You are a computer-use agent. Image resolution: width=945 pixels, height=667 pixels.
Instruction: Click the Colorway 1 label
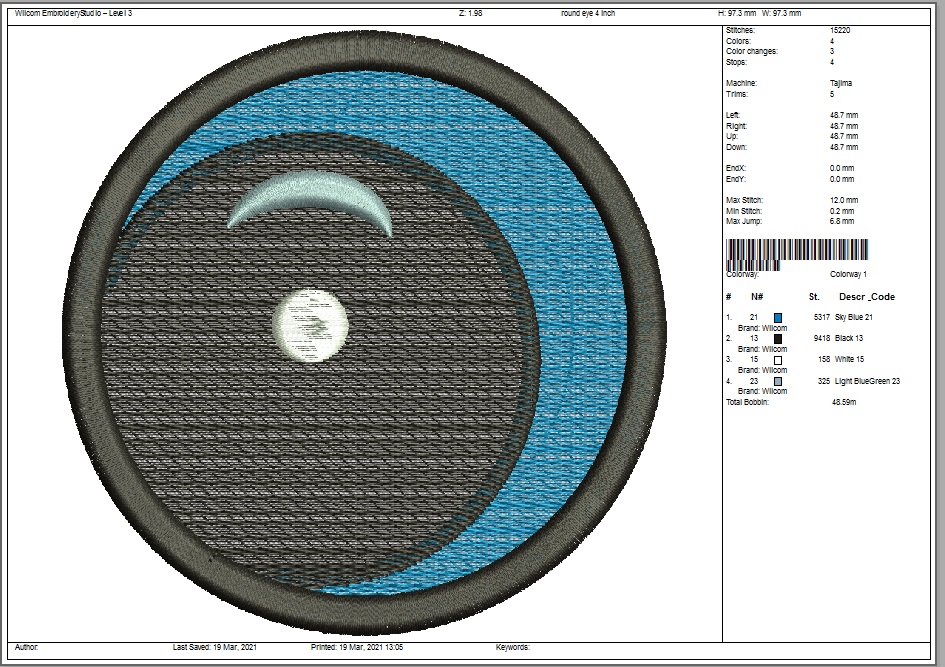[848, 273]
